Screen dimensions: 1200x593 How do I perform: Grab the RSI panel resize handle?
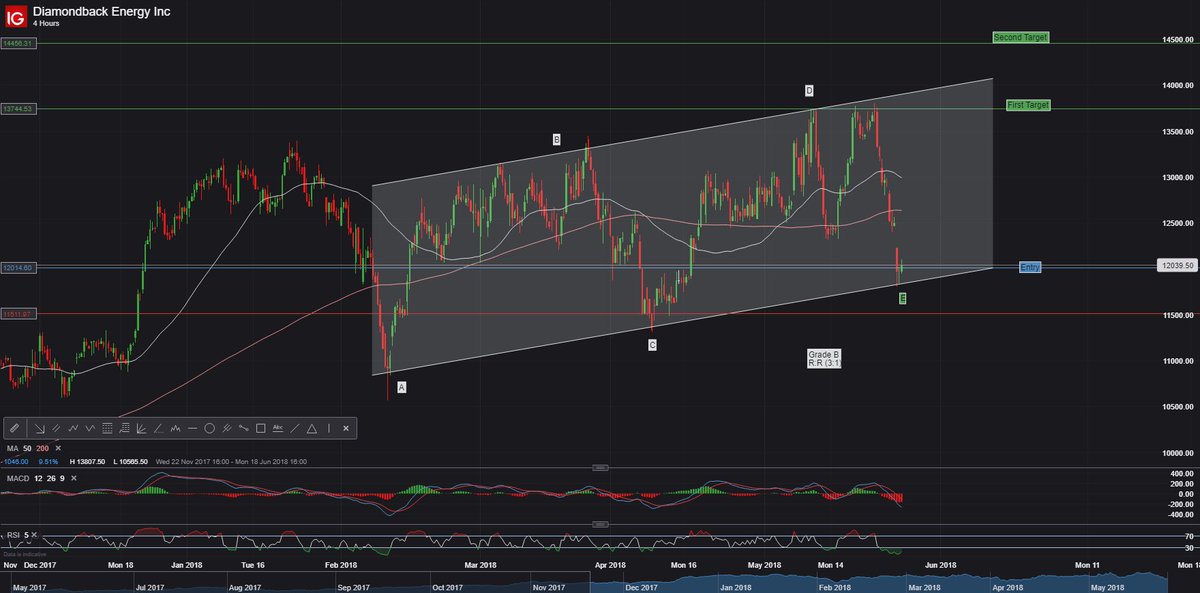pyautogui.click(x=600, y=525)
